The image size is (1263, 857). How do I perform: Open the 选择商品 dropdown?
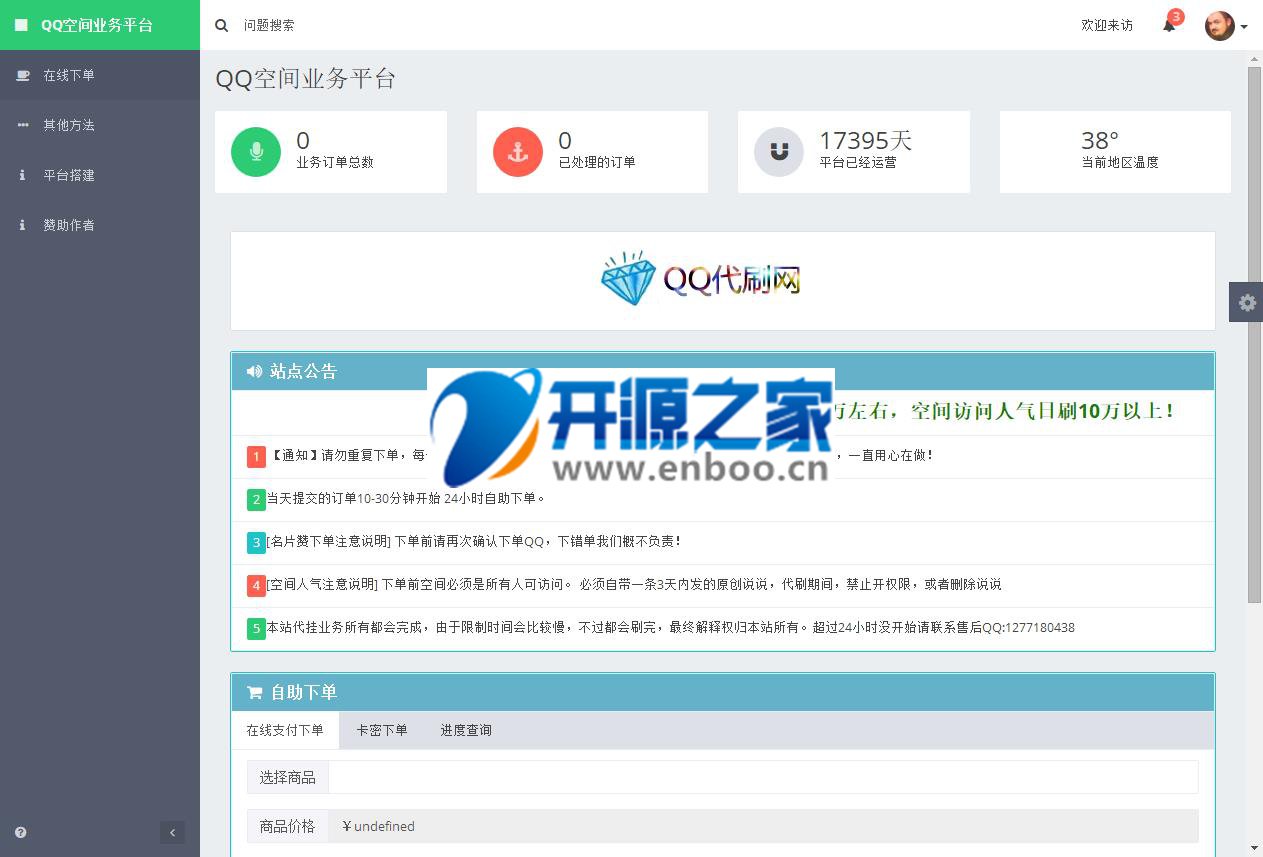coord(763,777)
